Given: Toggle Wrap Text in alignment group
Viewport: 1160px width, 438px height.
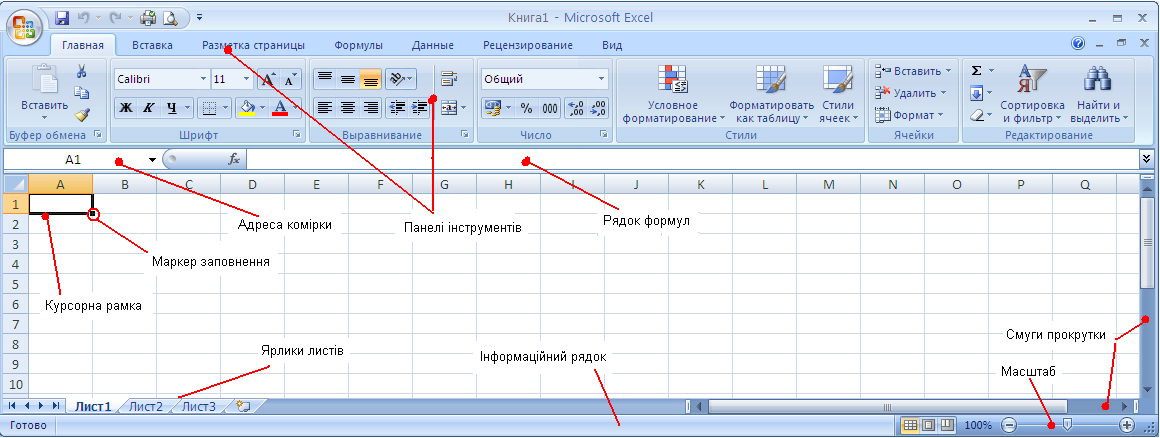Looking at the screenshot, I should coord(449,78).
